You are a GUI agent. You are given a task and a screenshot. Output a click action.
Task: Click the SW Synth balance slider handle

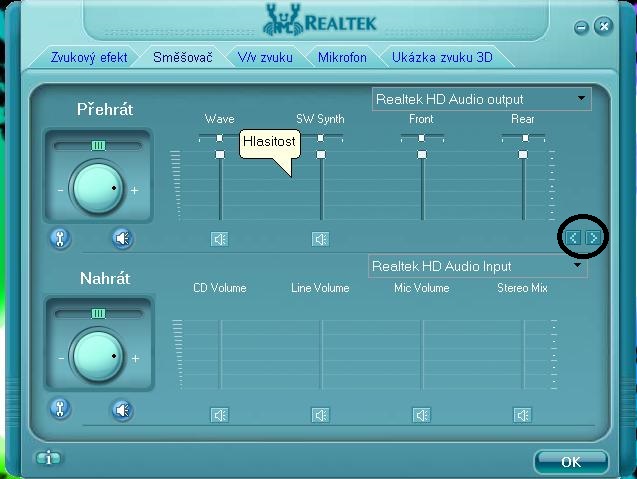(321, 138)
